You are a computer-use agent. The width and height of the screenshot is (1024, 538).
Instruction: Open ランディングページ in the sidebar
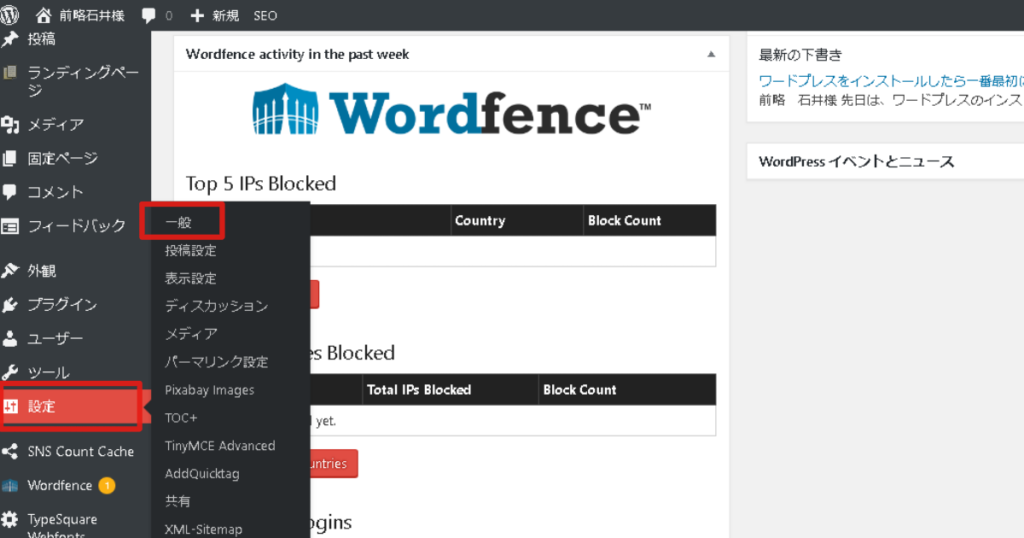click(x=83, y=81)
